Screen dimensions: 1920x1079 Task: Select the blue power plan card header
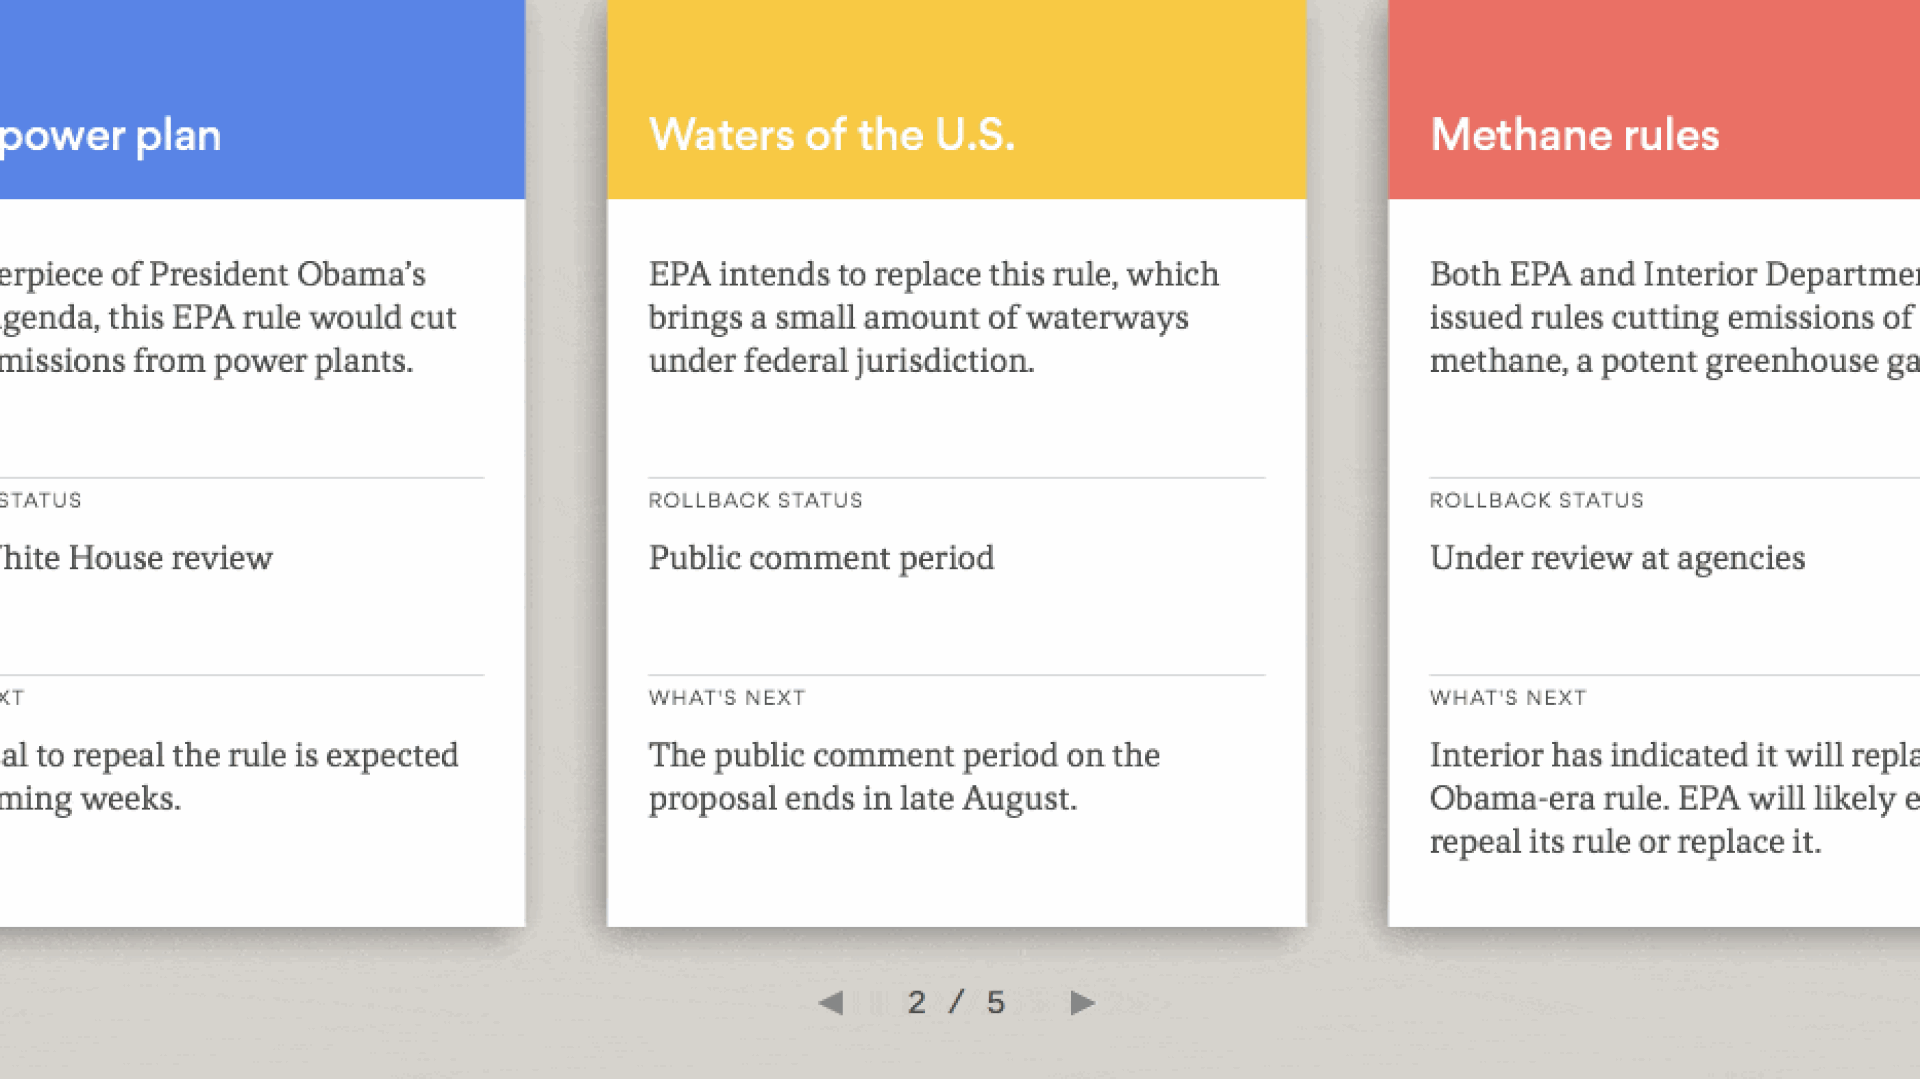[262, 99]
